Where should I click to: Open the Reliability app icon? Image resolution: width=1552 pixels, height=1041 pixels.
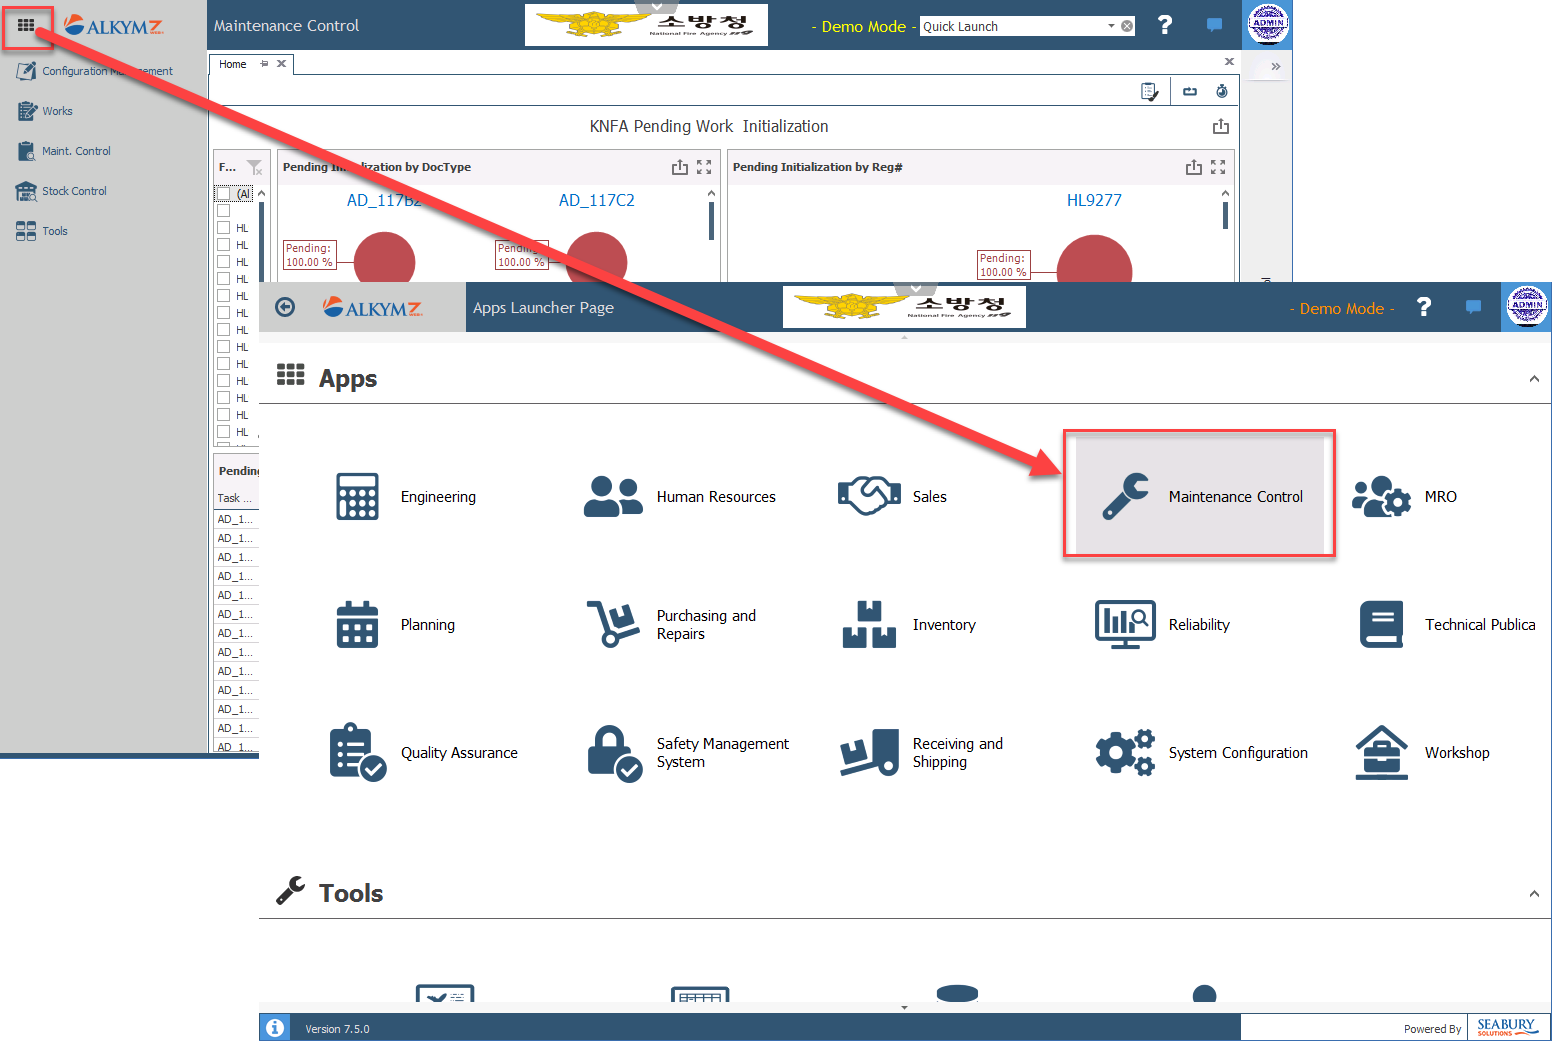tap(1125, 624)
